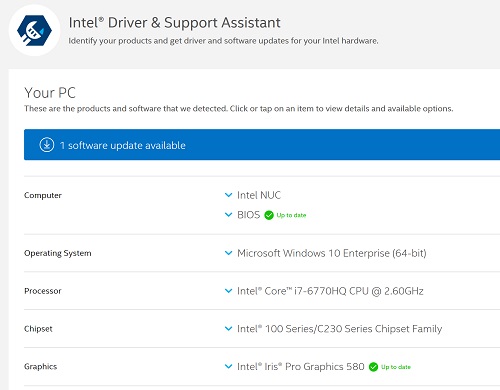Open Intel Core i7-6770HQ CPU @ 2.60GHz details
Screen dimensions: 500x390
(330, 291)
